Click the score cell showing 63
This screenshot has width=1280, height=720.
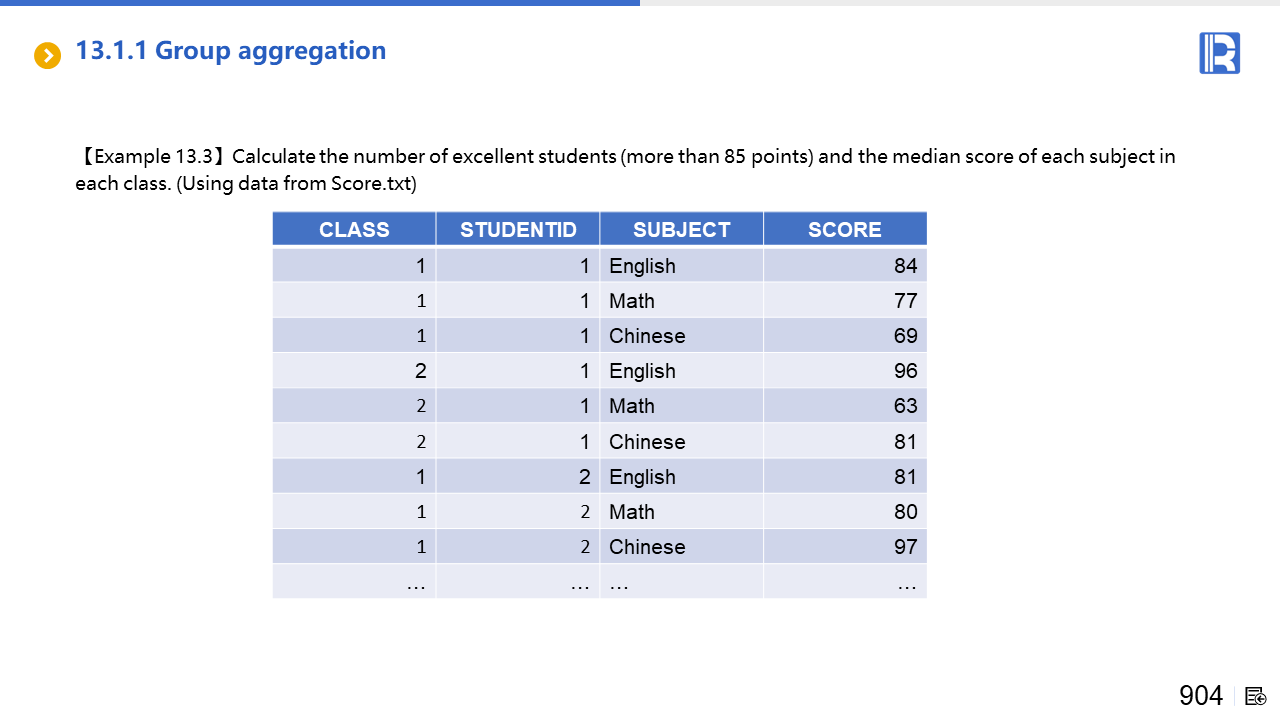(905, 406)
